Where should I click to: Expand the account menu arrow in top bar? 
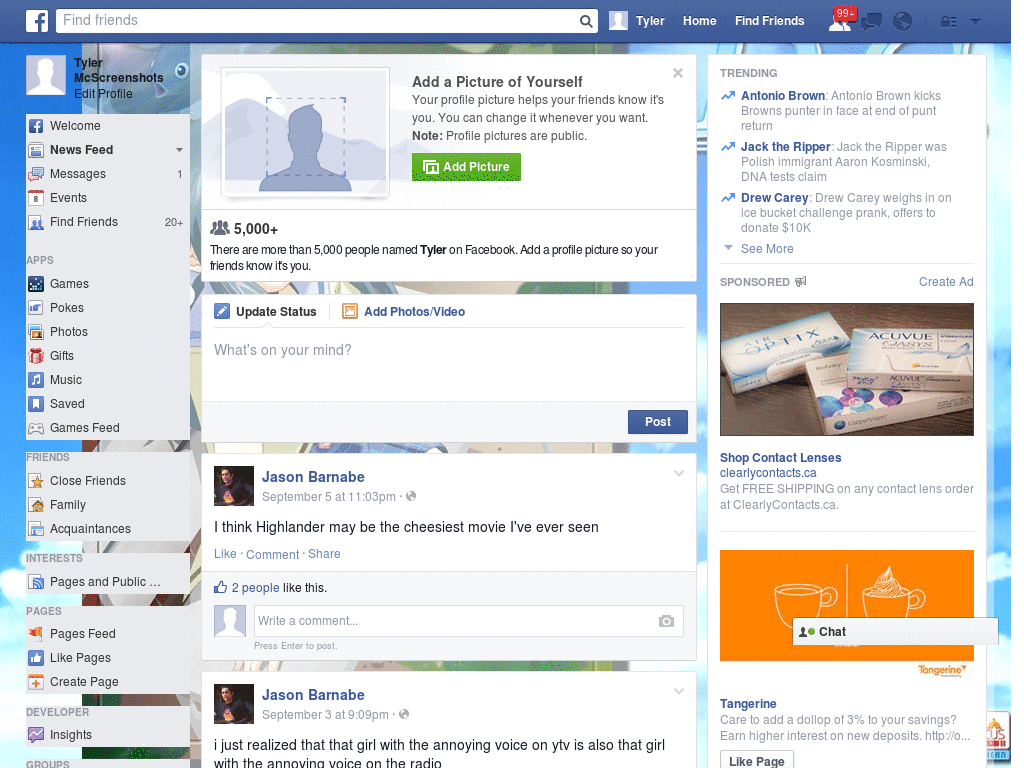[976, 22]
